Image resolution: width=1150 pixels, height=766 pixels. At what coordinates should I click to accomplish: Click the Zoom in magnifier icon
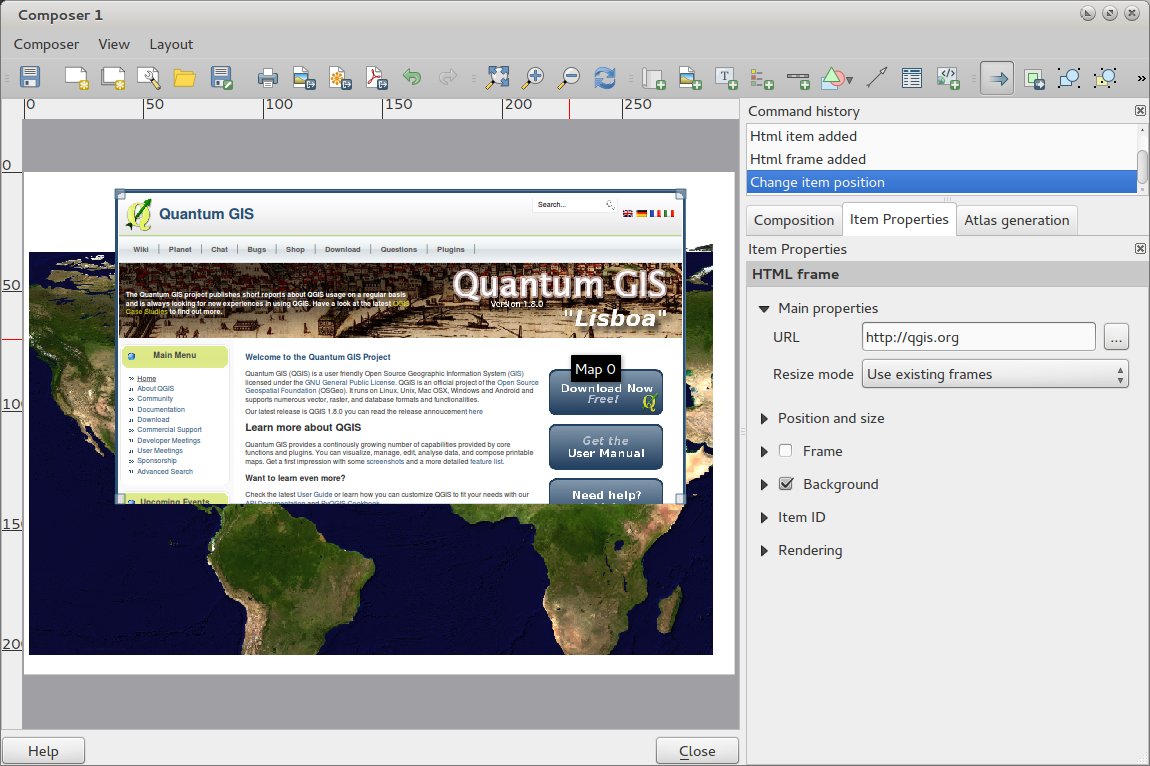point(534,78)
